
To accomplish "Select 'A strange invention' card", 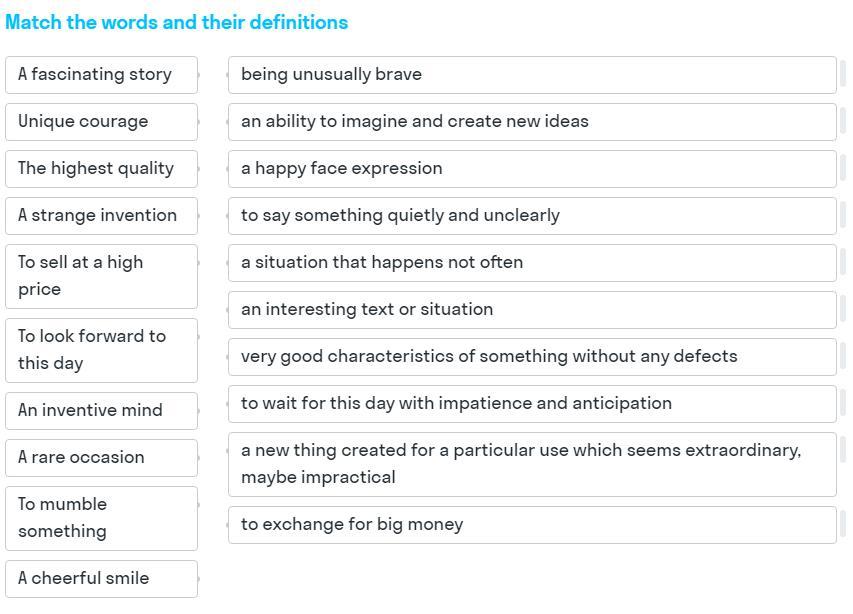I will [101, 216].
